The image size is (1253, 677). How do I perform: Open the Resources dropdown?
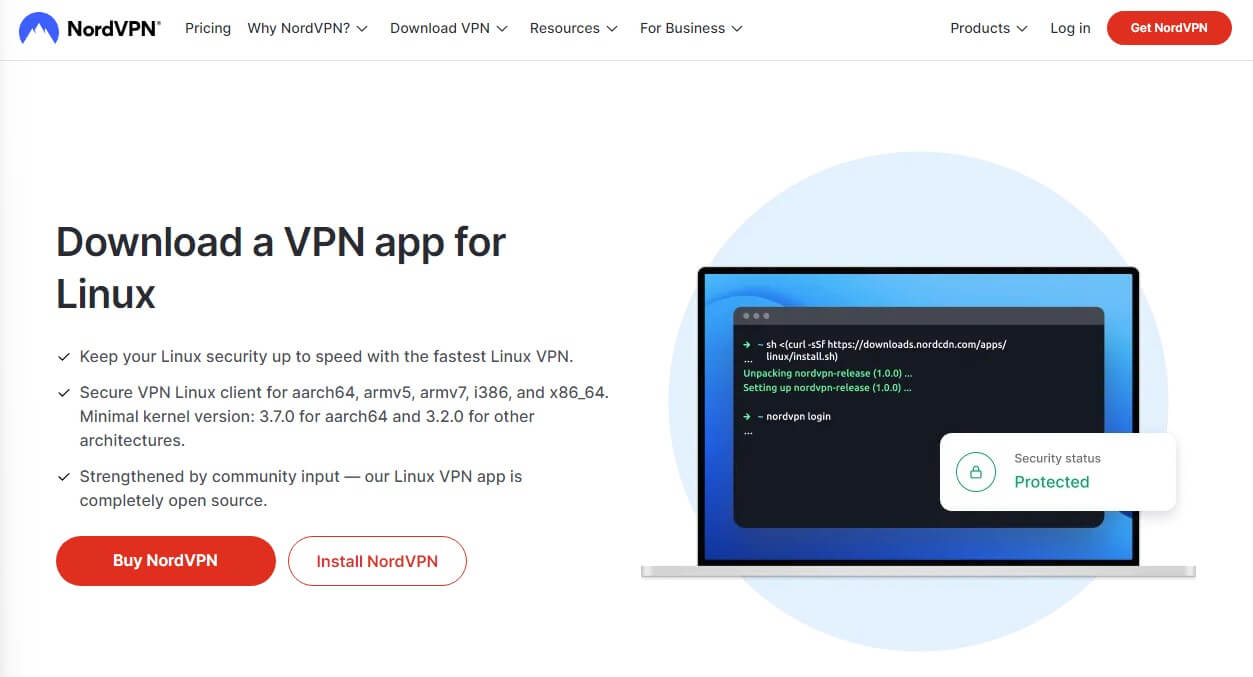(x=574, y=28)
